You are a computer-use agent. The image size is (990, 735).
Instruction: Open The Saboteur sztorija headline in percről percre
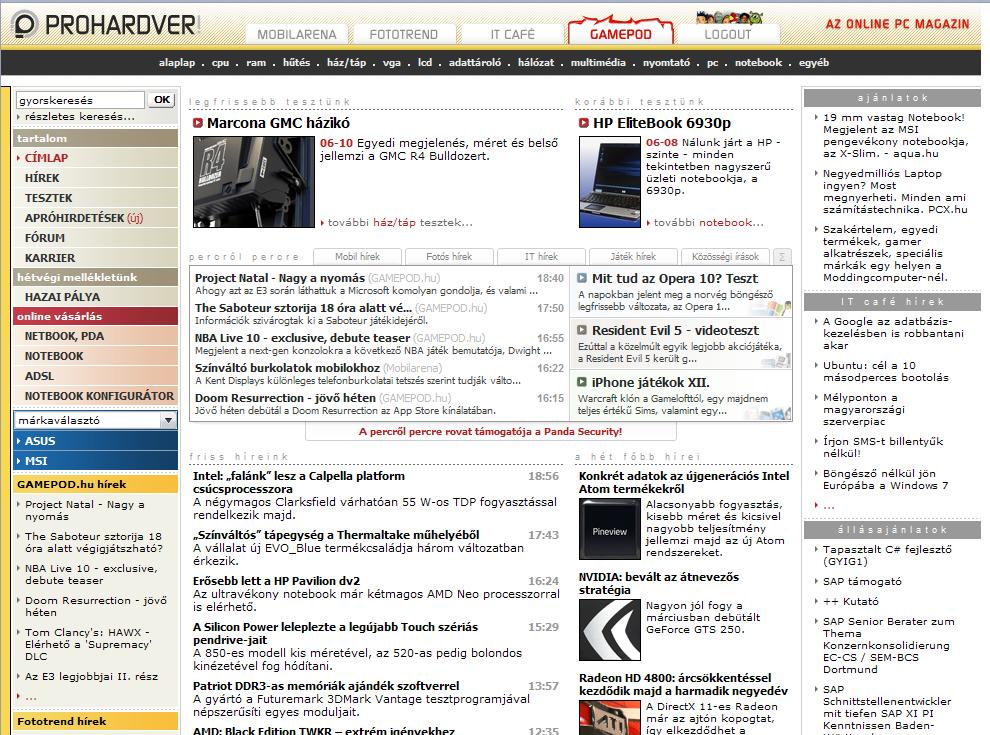(303, 308)
